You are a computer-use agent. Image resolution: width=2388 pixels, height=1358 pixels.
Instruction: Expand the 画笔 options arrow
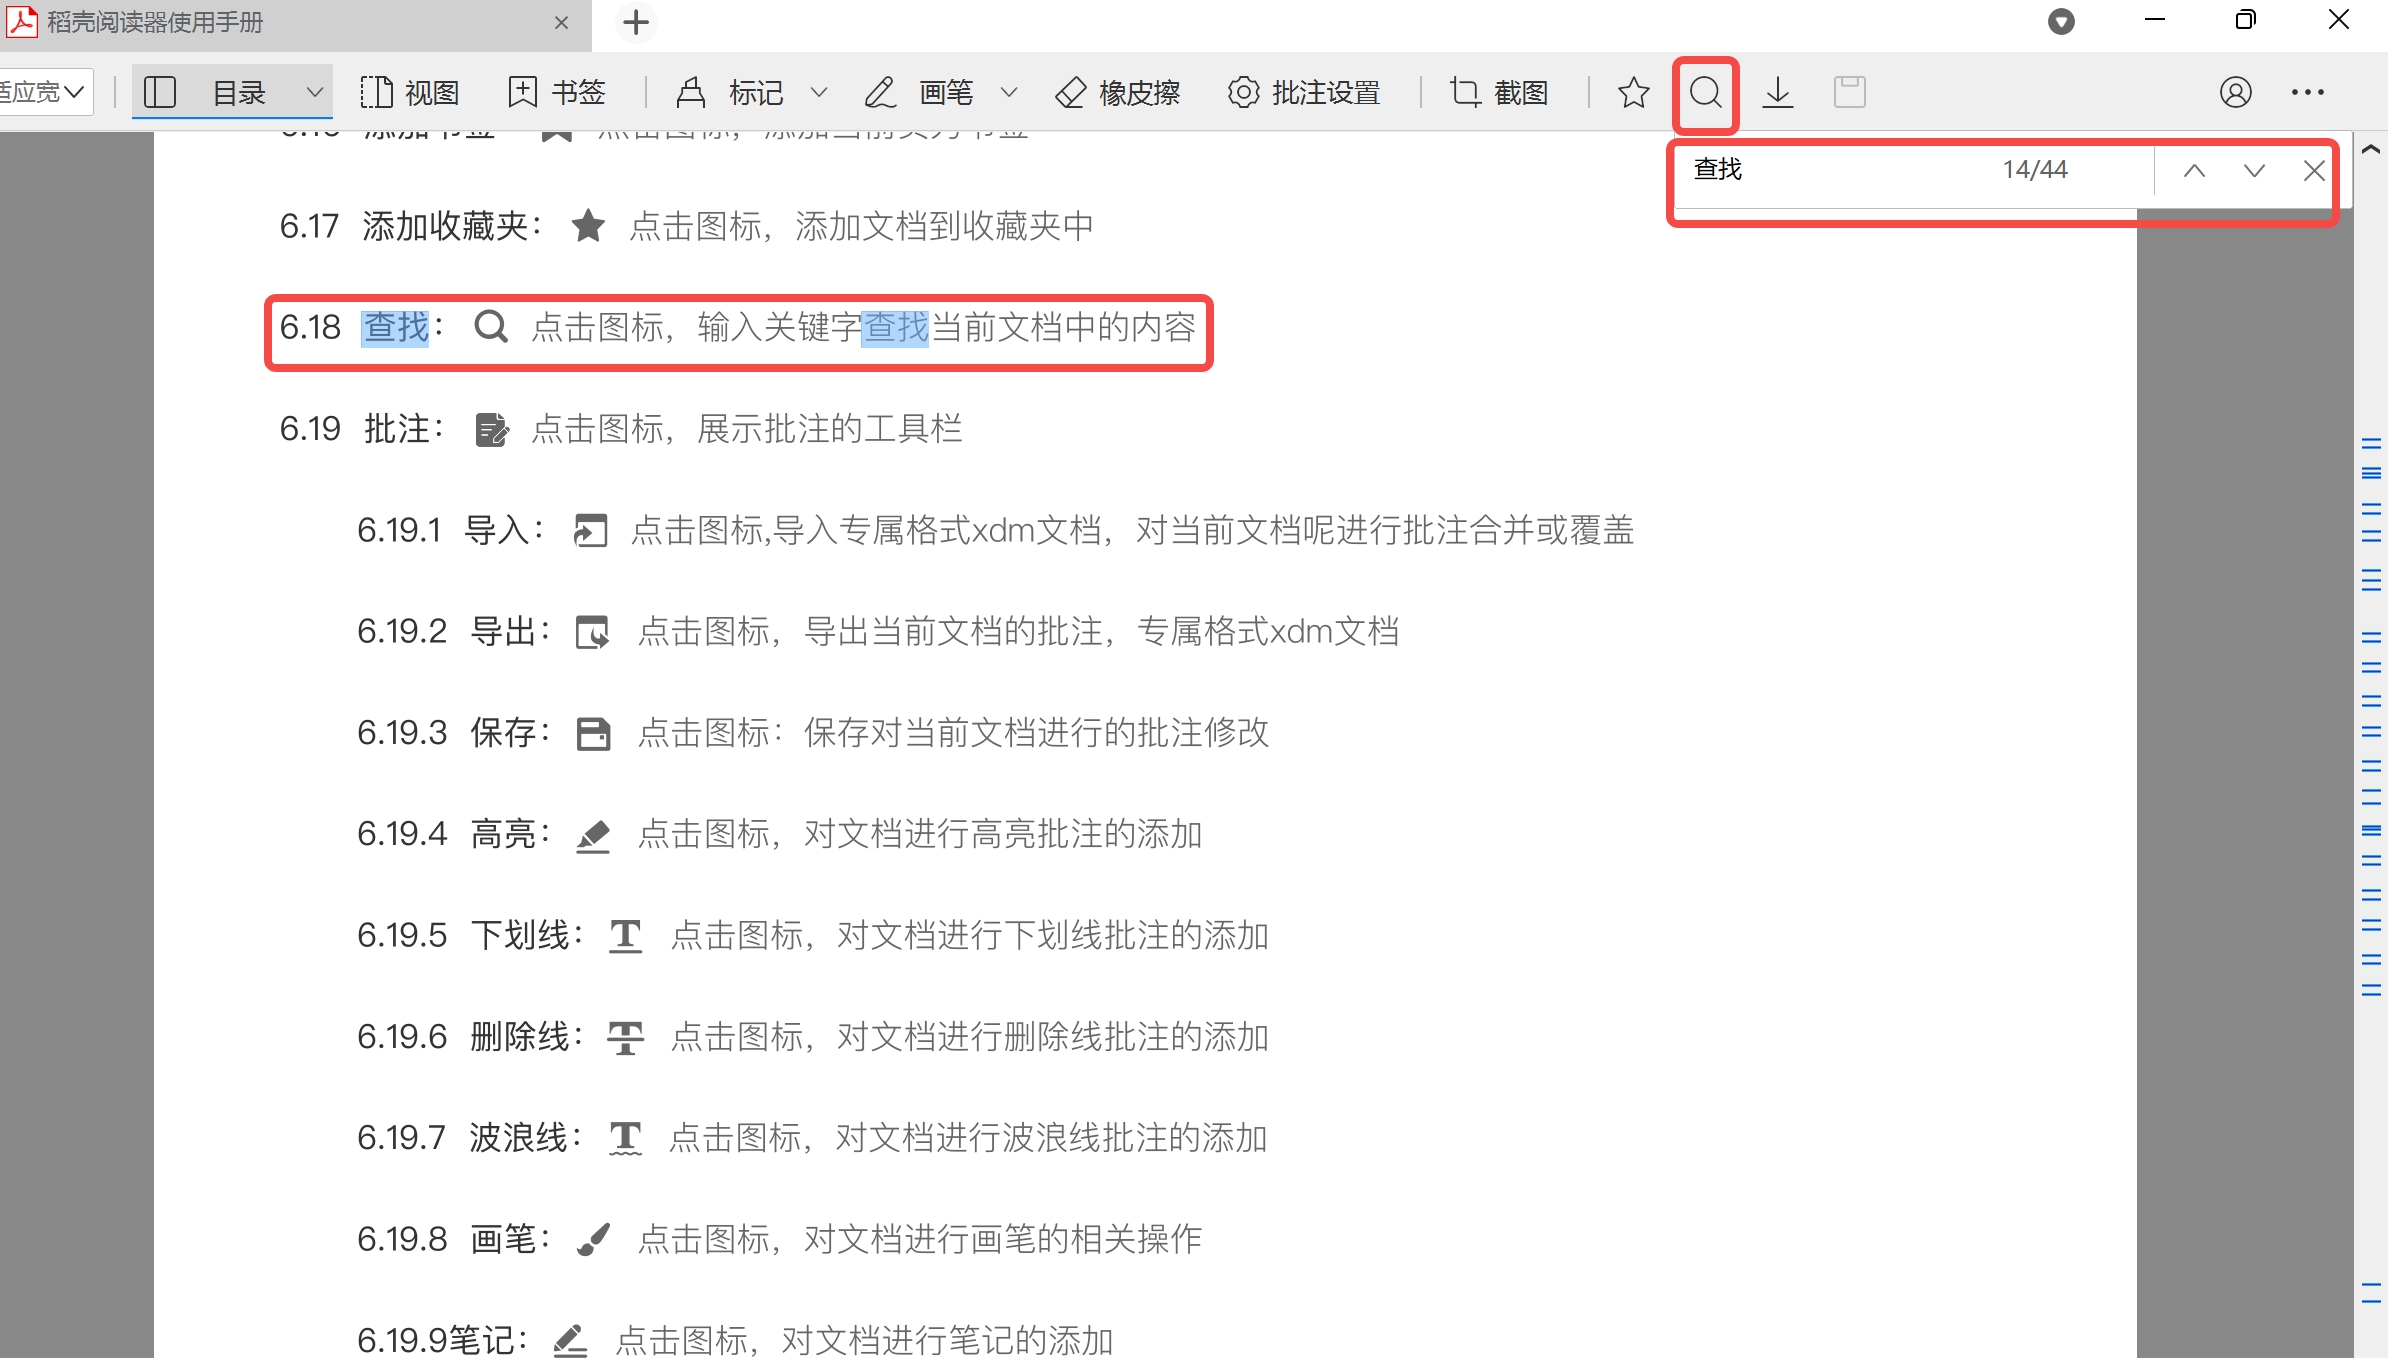(1008, 93)
